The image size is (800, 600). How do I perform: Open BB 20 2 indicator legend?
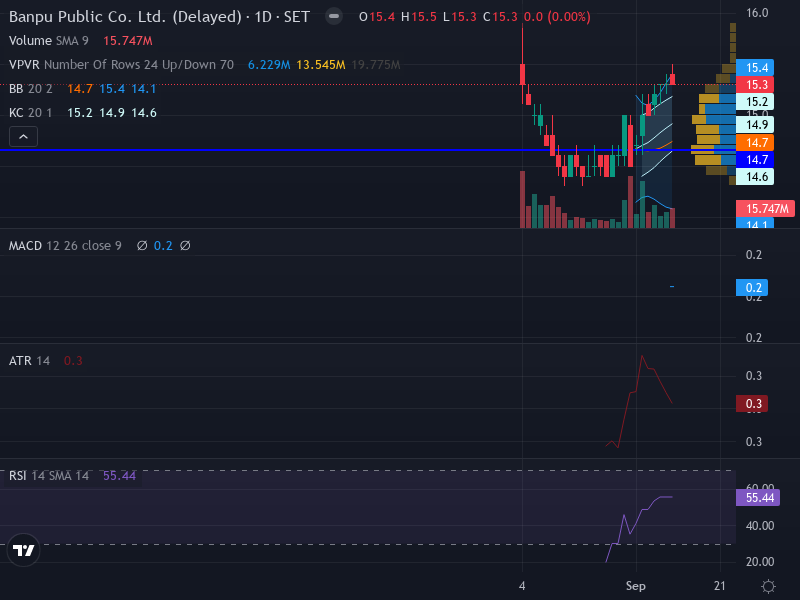pos(31,89)
